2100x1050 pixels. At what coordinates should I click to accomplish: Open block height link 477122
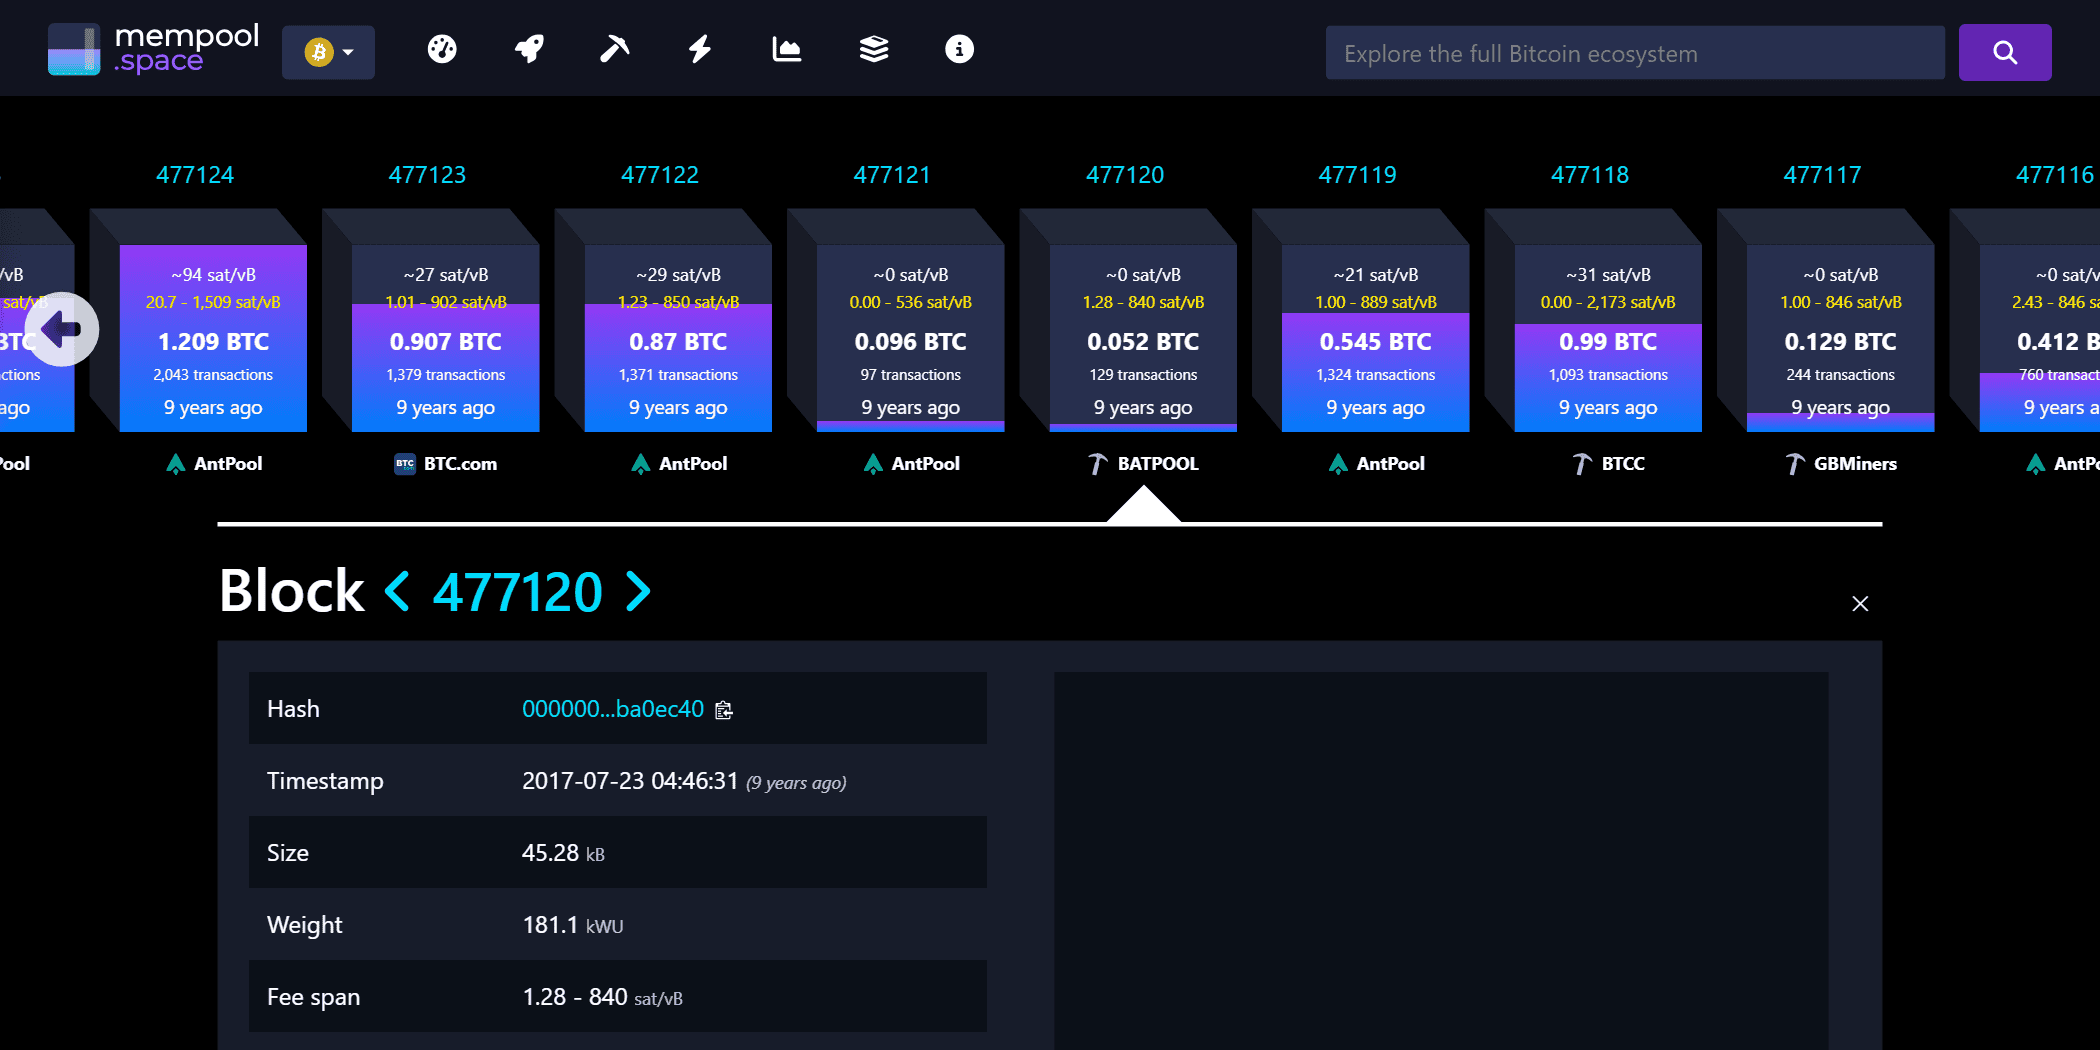click(660, 175)
